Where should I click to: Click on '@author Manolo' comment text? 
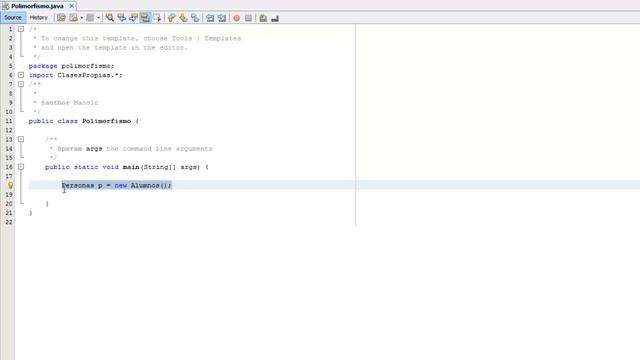69,102
